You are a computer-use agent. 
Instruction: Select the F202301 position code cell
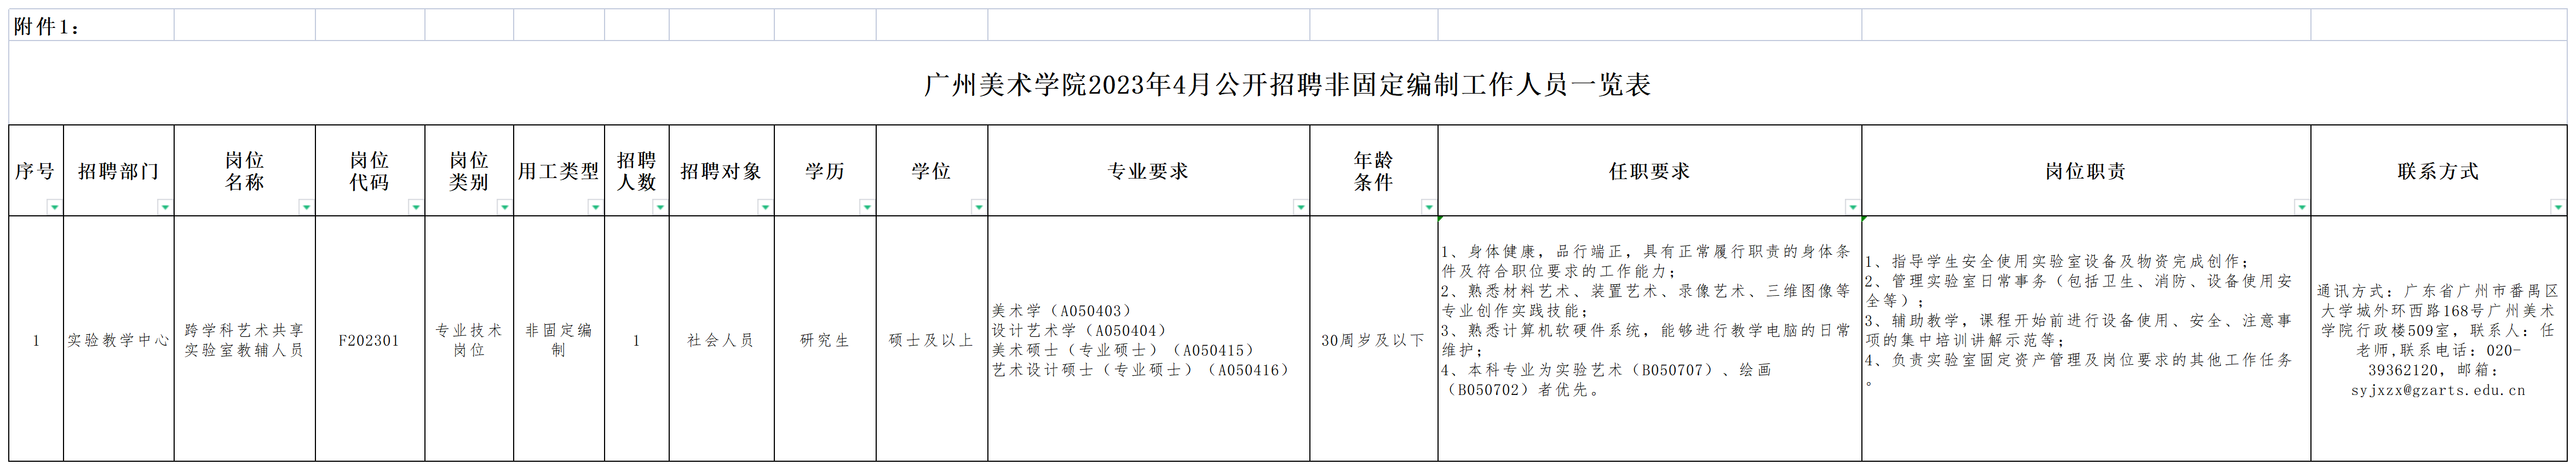coord(370,339)
